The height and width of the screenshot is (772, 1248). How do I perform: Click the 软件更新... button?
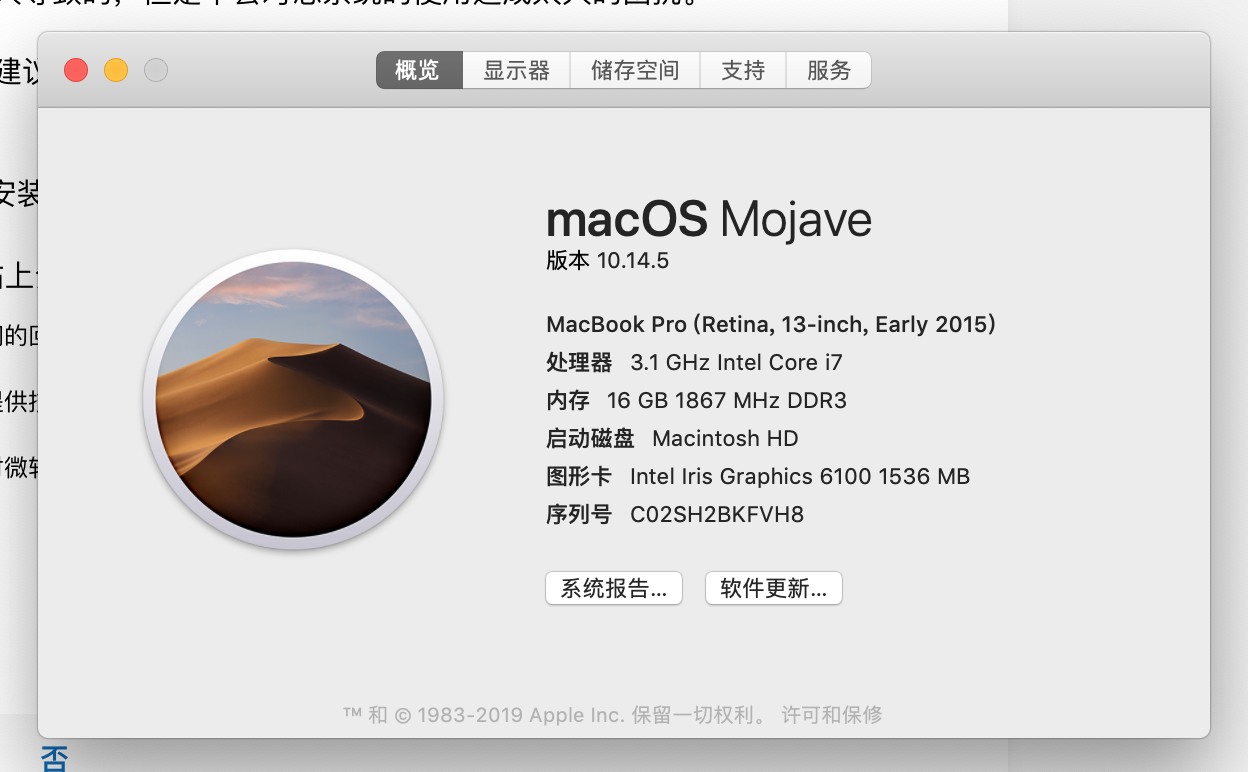[x=774, y=588]
